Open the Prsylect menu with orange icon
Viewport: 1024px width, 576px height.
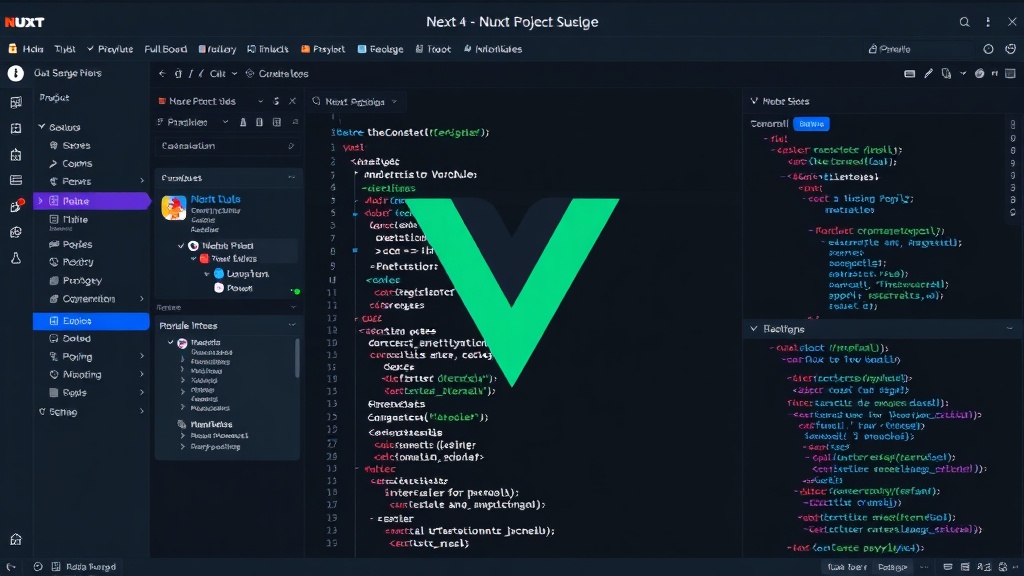pos(323,49)
